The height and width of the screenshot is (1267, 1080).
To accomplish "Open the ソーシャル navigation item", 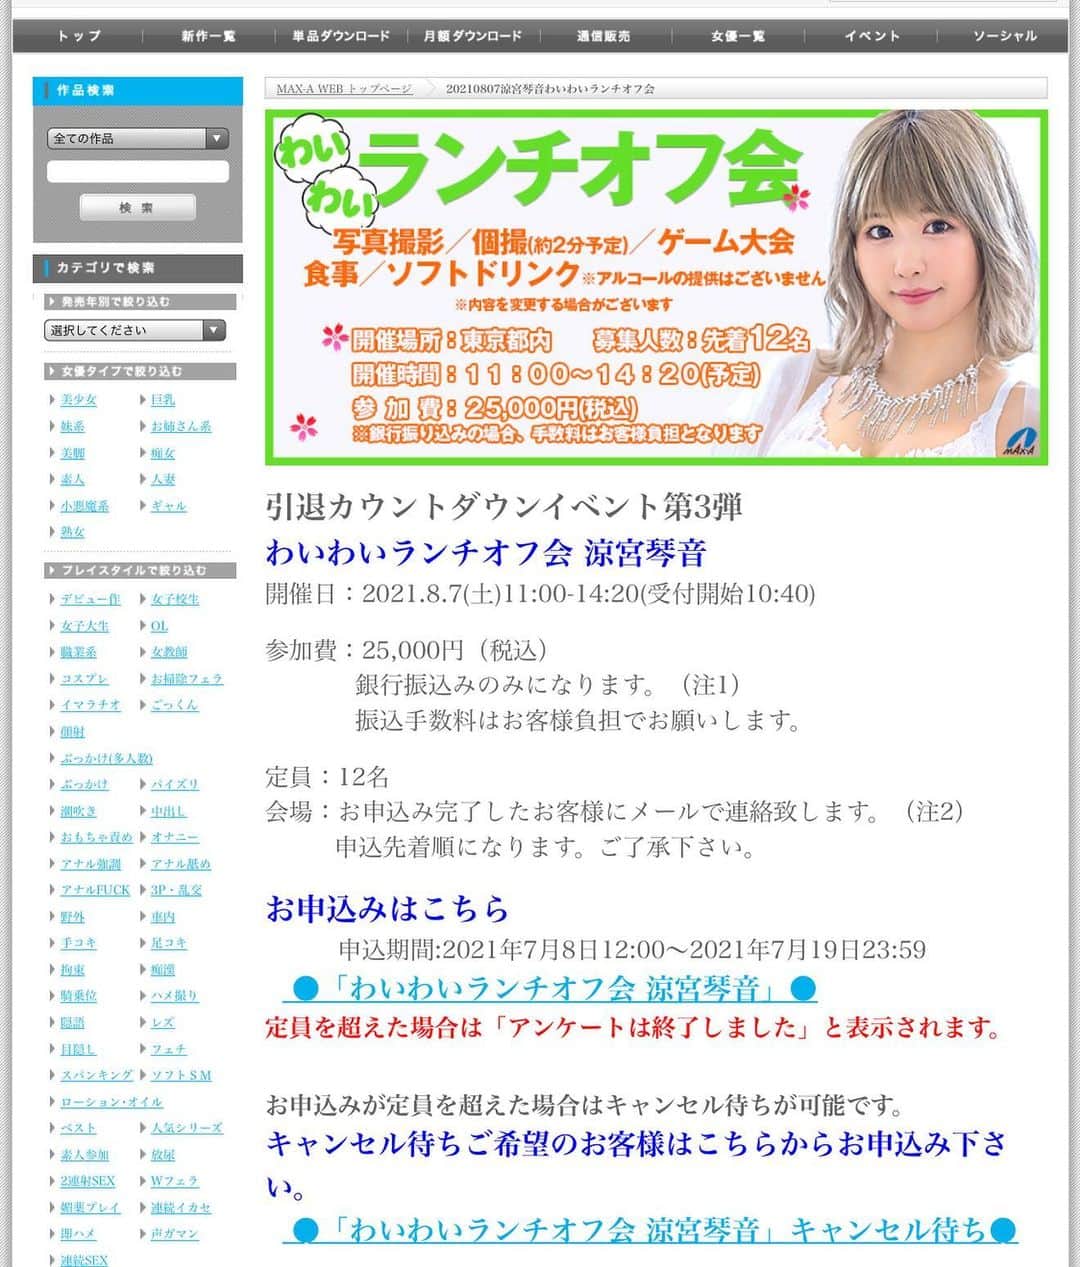I will [x=1004, y=36].
